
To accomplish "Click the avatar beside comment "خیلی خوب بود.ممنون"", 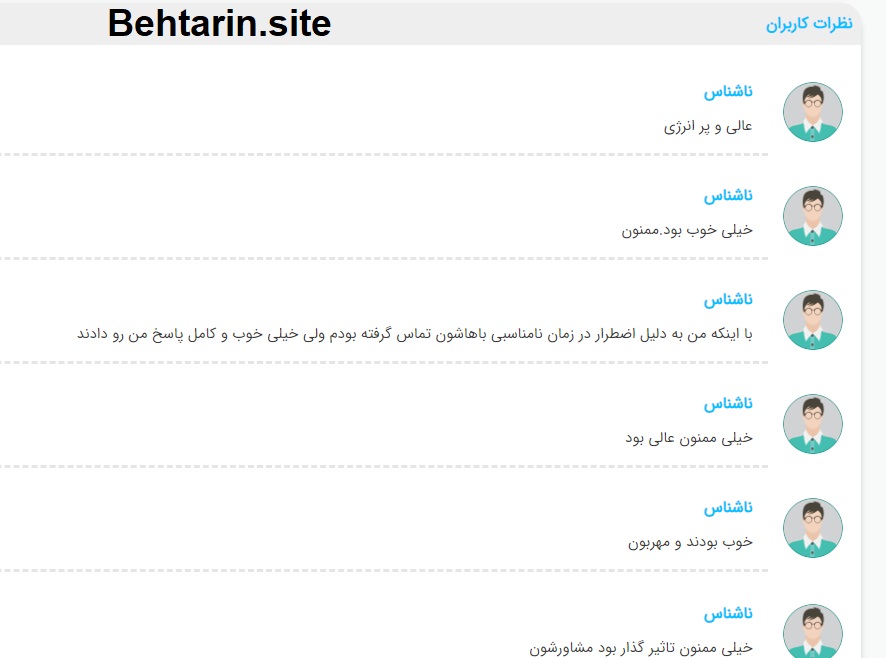I will tap(813, 216).
